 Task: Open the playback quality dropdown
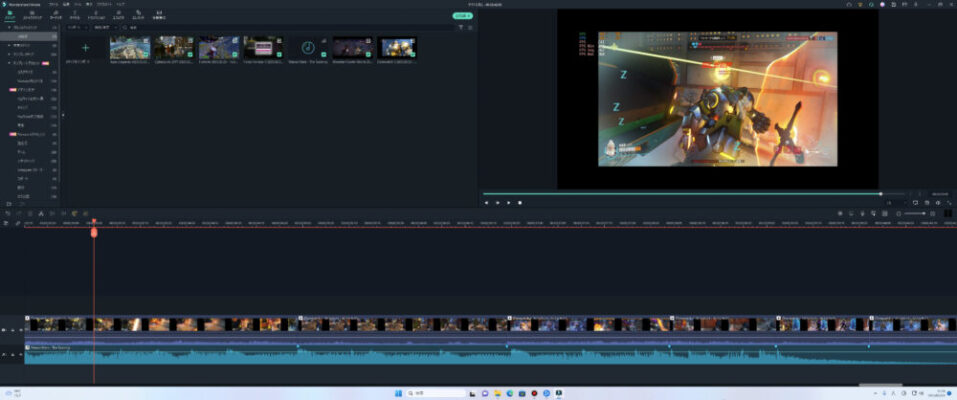pos(894,202)
